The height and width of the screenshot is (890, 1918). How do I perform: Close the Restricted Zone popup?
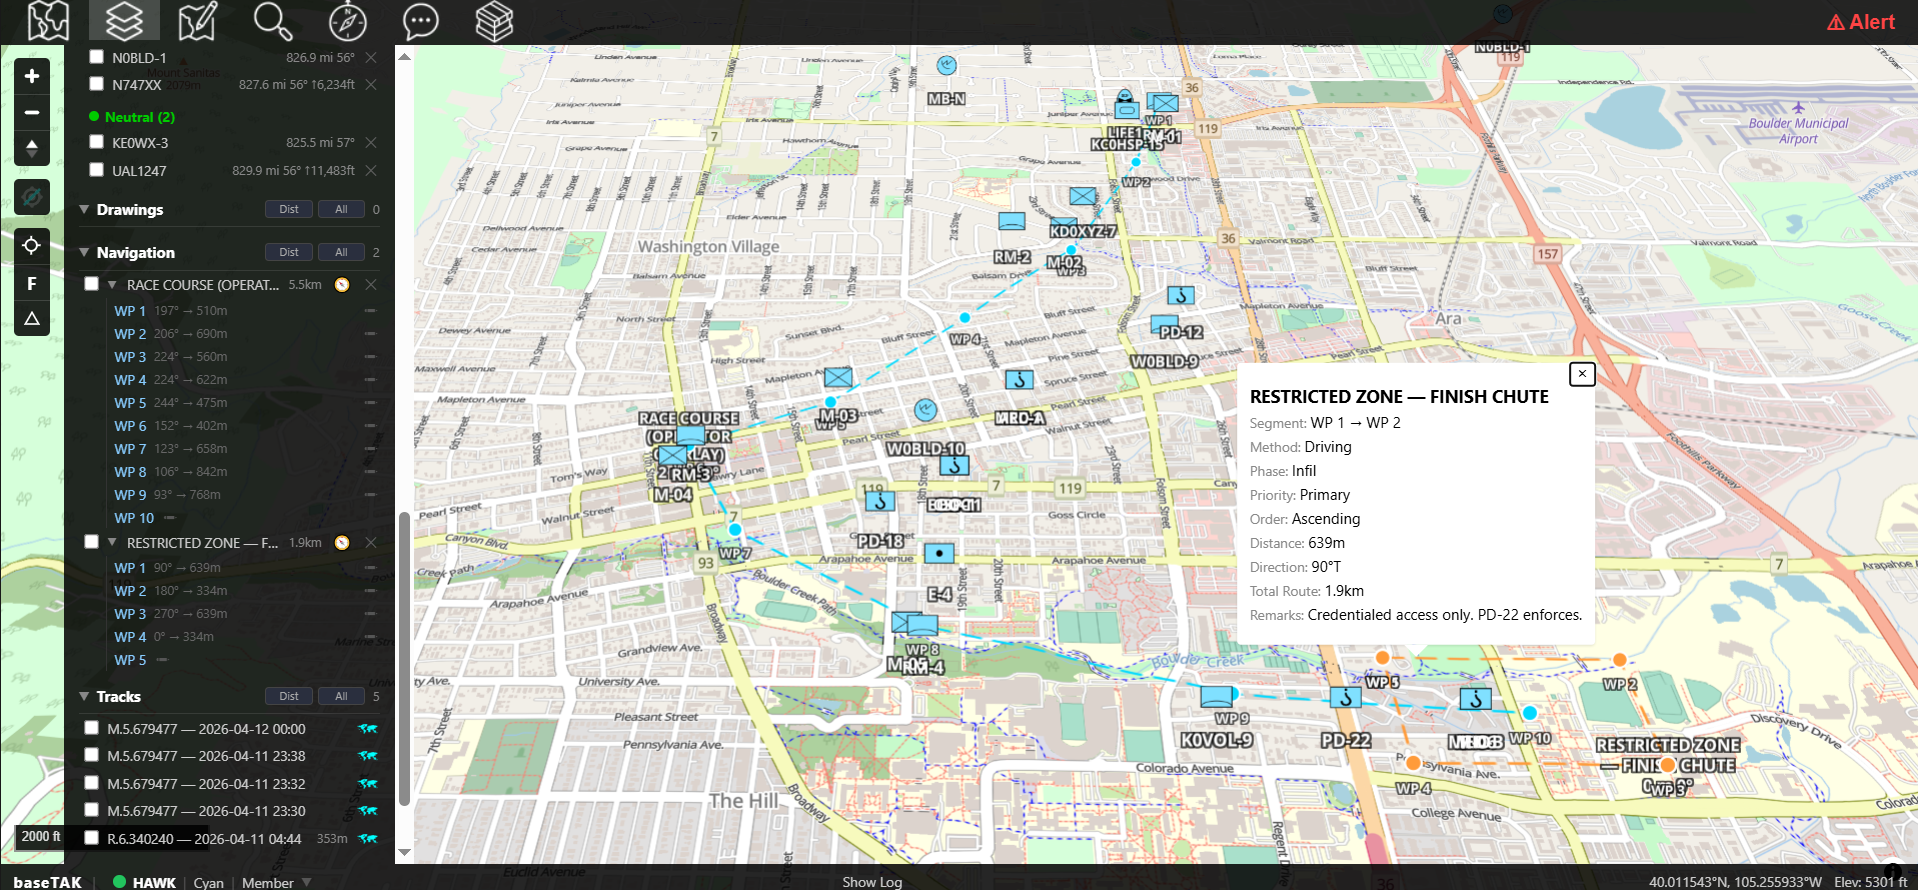click(1582, 374)
